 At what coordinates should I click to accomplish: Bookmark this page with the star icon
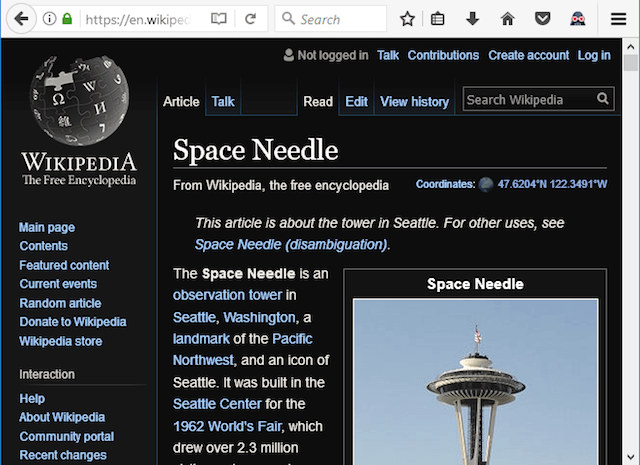(407, 19)
